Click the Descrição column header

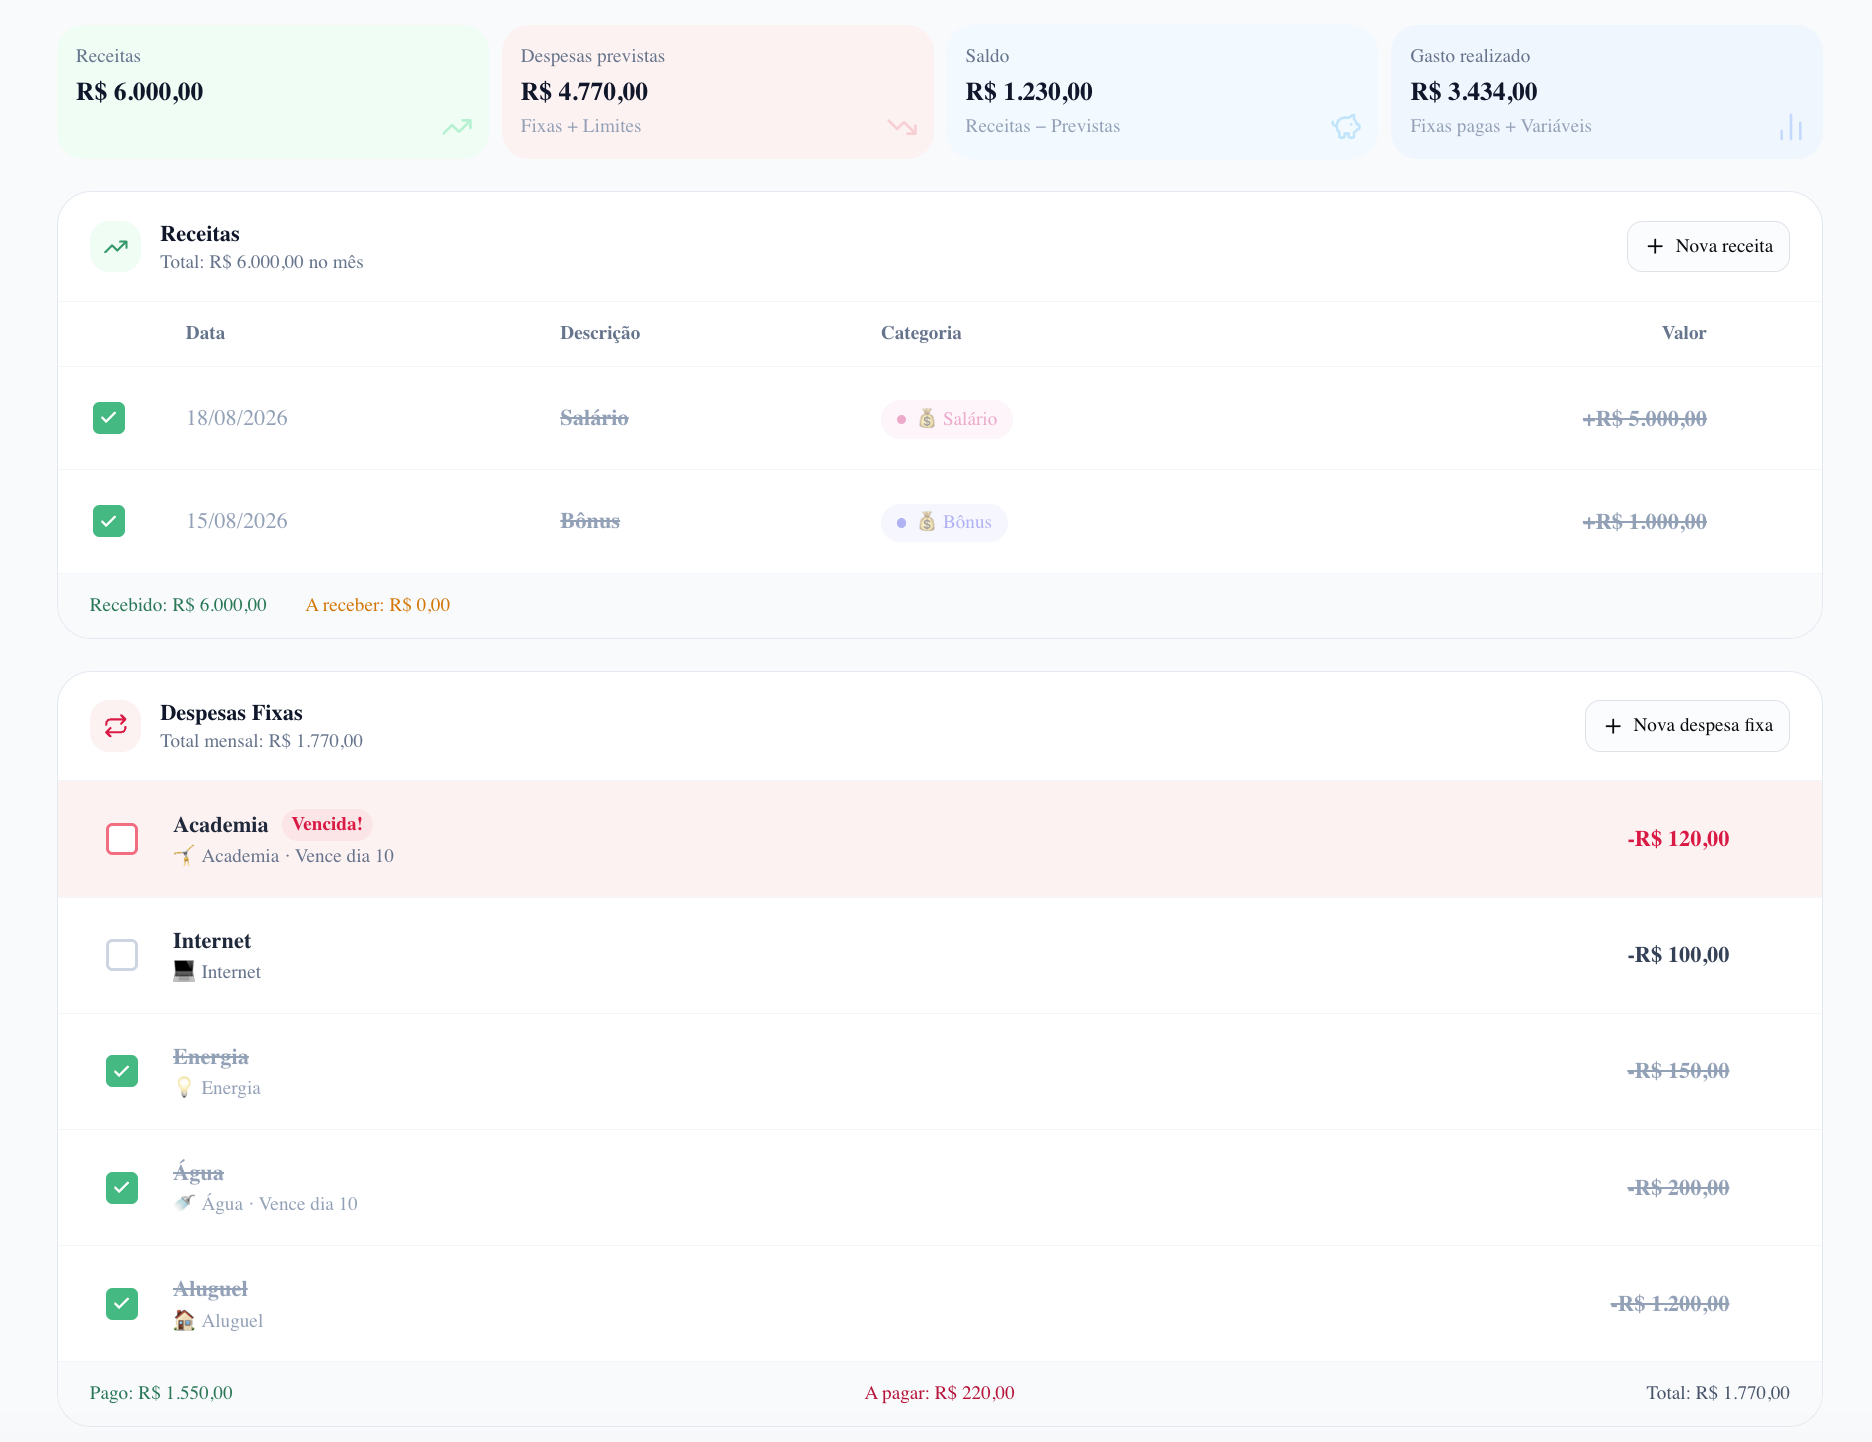[x=600, y=333]
